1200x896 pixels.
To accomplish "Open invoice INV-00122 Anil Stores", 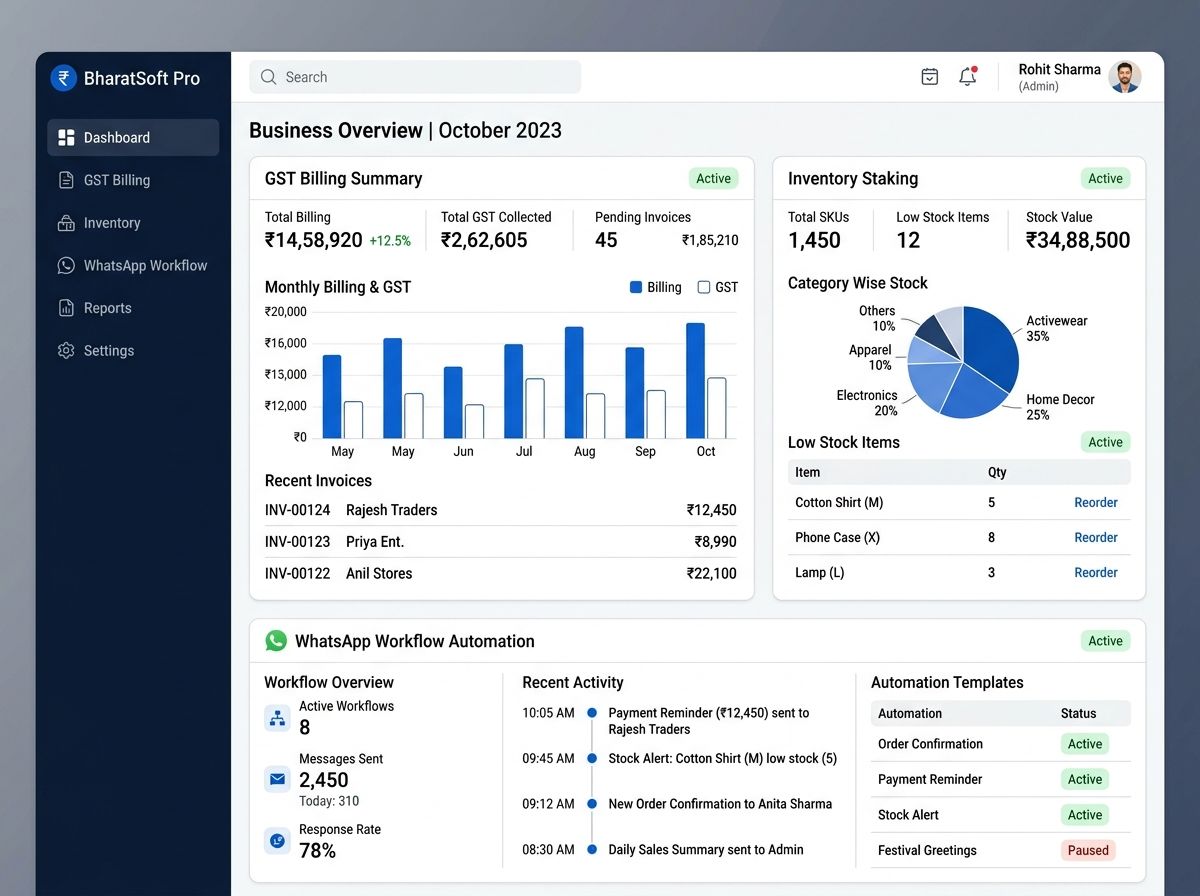I will coord(500,574).
